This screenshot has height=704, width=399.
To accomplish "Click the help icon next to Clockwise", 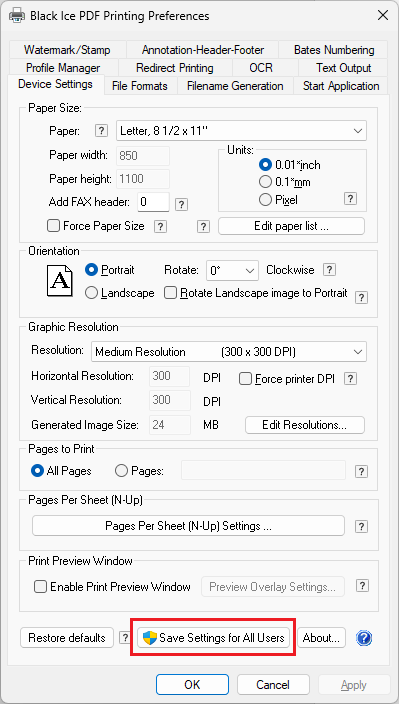I will point(329,270).
